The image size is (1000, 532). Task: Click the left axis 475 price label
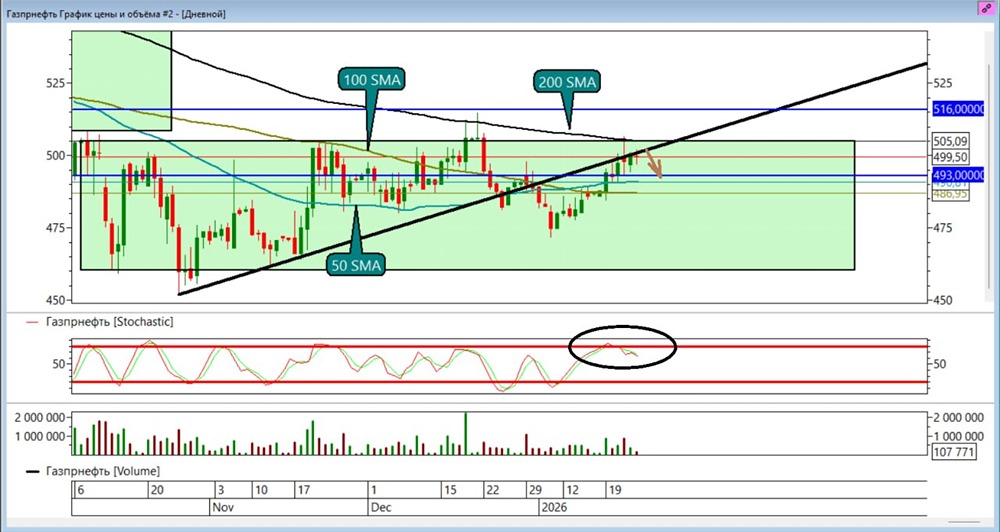click(x=57, y=228)
